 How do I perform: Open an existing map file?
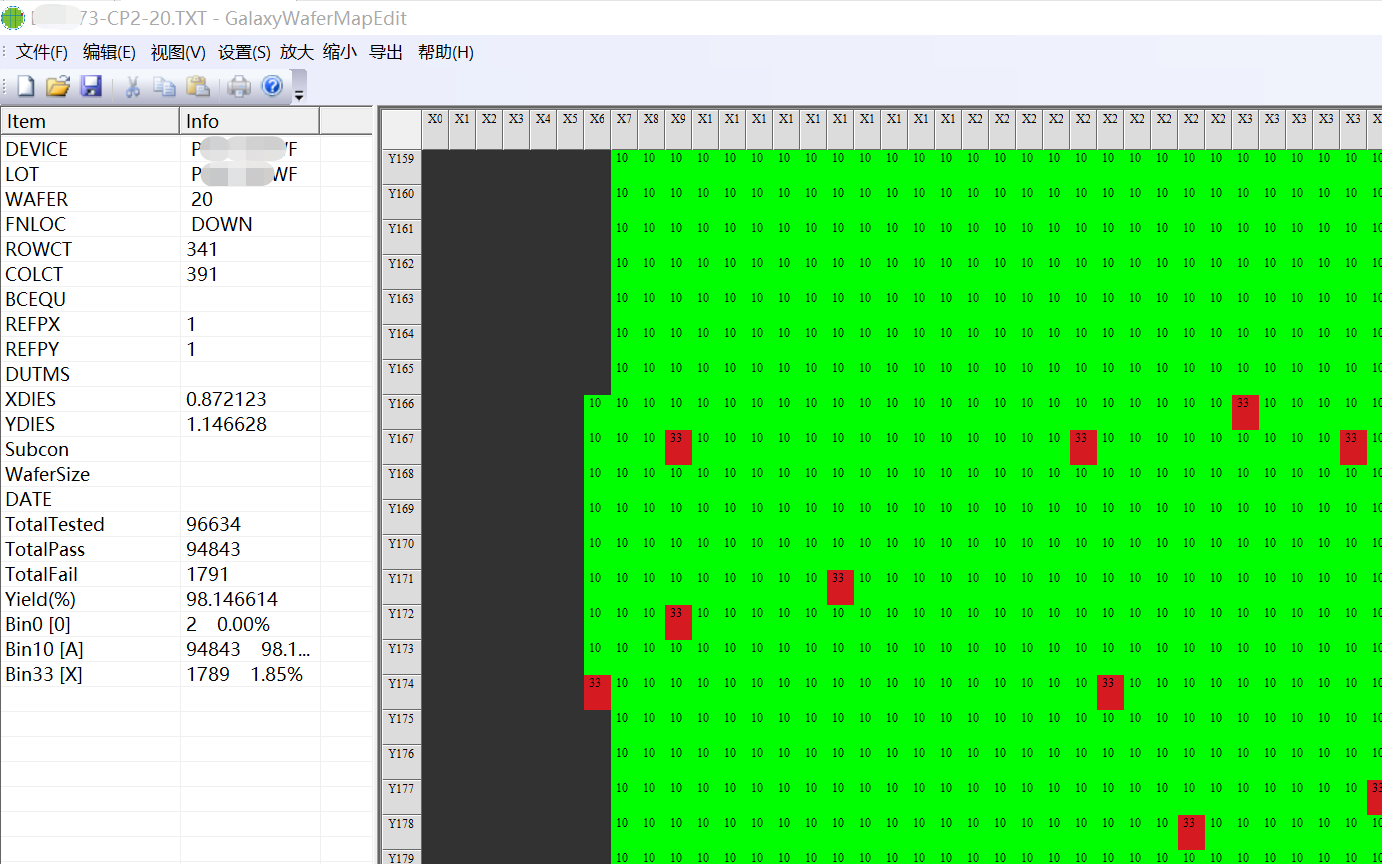tap(58, 86)
